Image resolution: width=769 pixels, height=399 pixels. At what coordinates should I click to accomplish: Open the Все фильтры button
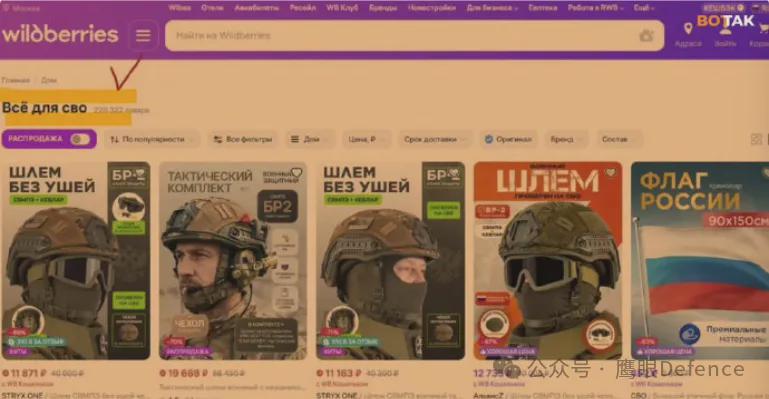[x=243, y=139]
